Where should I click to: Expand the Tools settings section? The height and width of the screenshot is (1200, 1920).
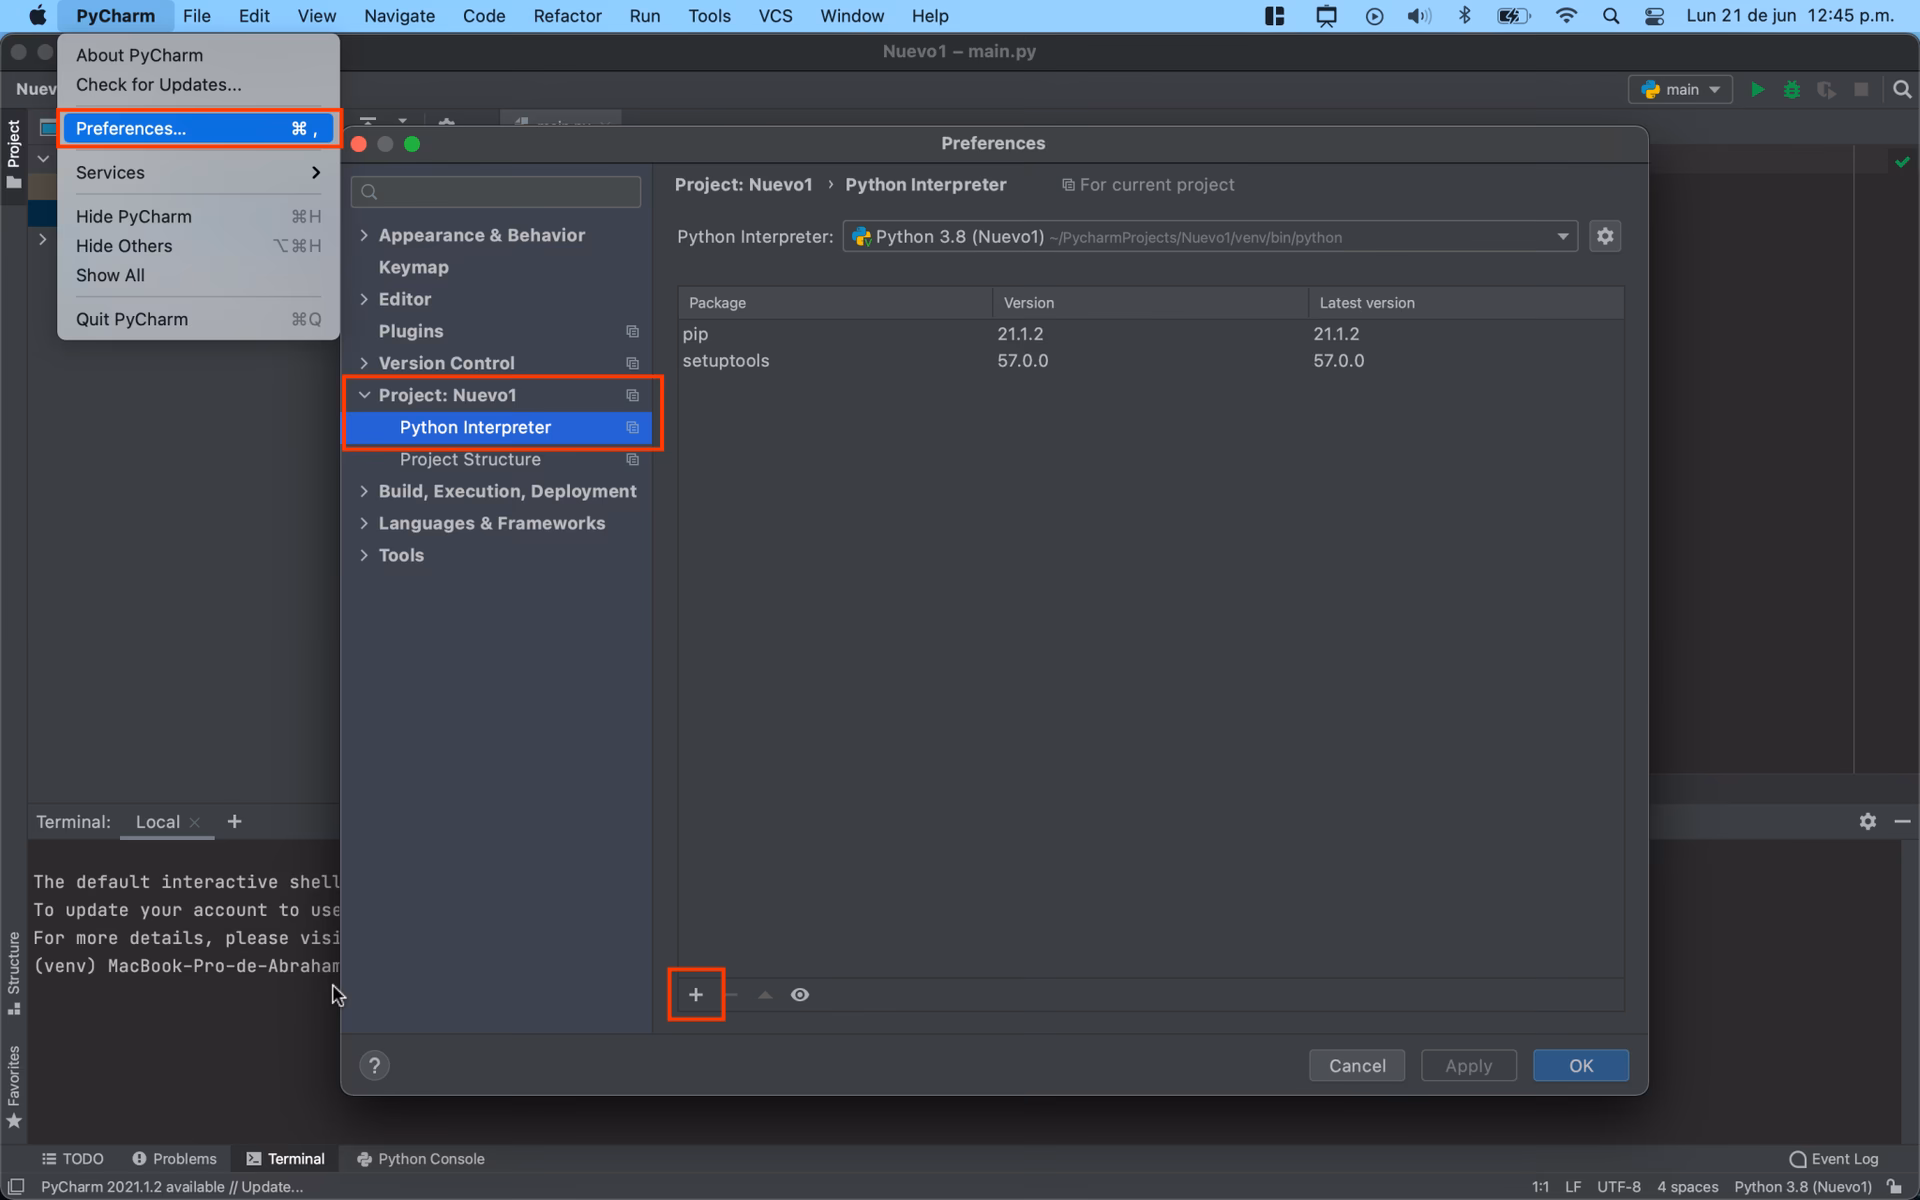tap(364, 555)
